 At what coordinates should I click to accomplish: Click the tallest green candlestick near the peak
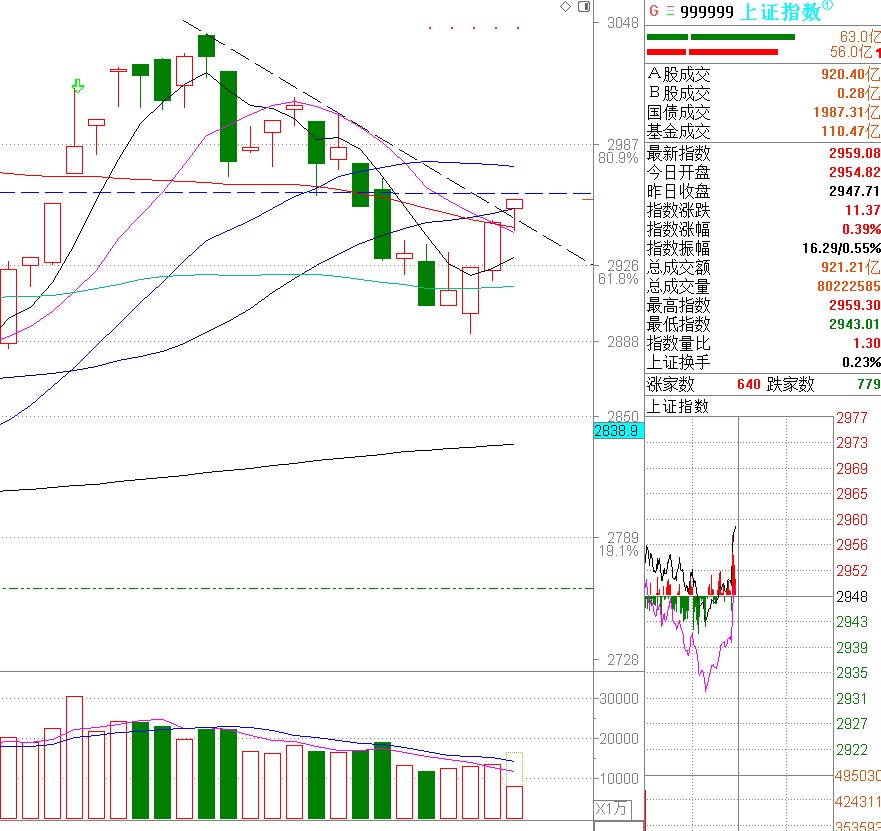(228, 116)
